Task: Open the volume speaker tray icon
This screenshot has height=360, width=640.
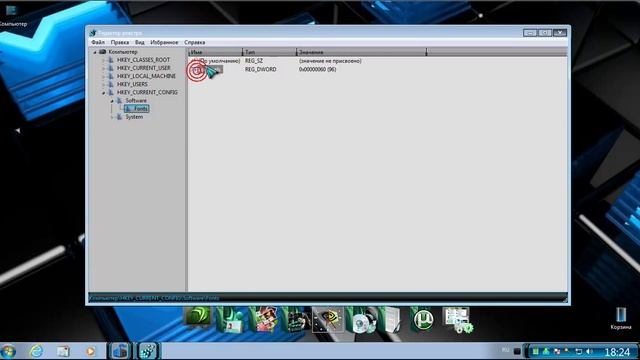Action: [589, 351]
